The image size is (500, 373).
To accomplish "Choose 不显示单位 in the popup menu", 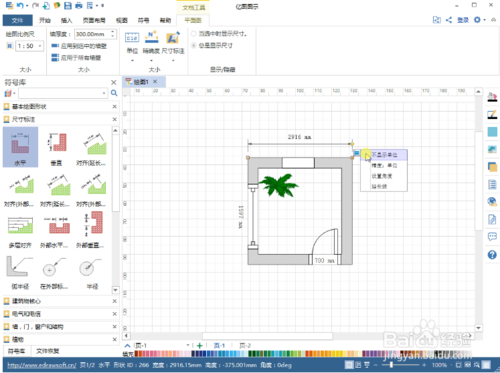I will click(x=384, y=155).
